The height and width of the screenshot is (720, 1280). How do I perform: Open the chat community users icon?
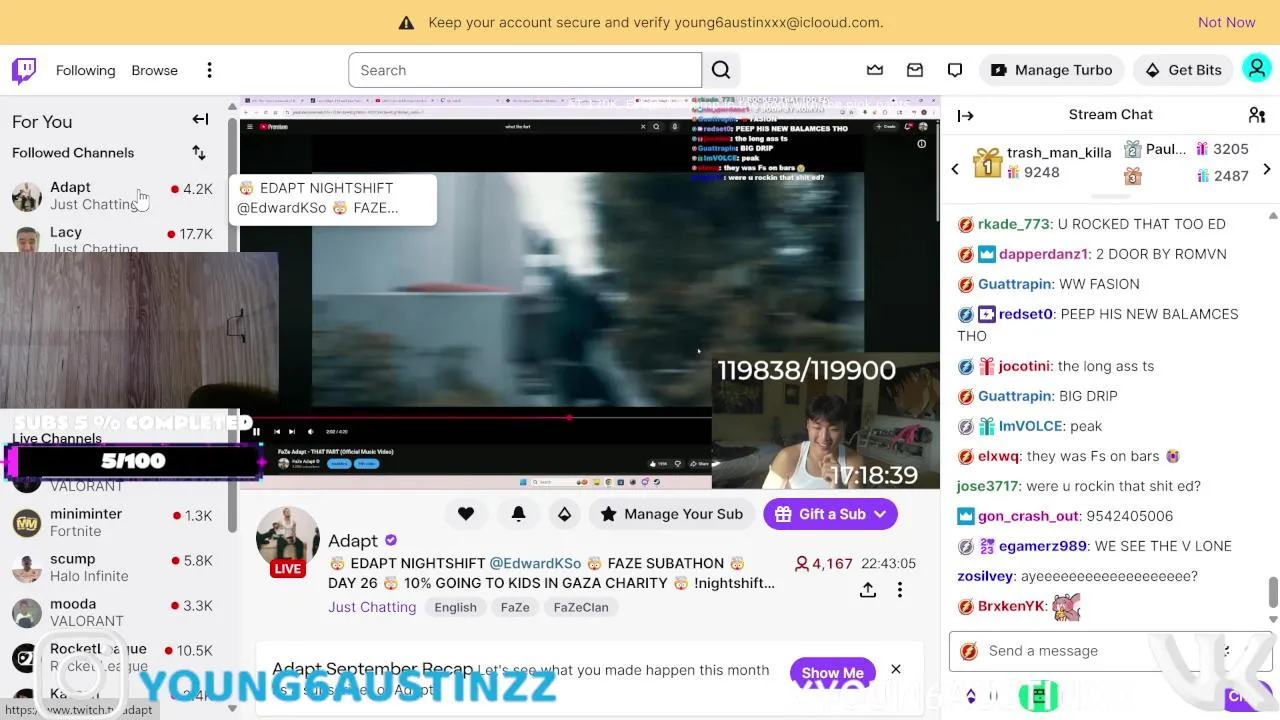click(1257, 115)
